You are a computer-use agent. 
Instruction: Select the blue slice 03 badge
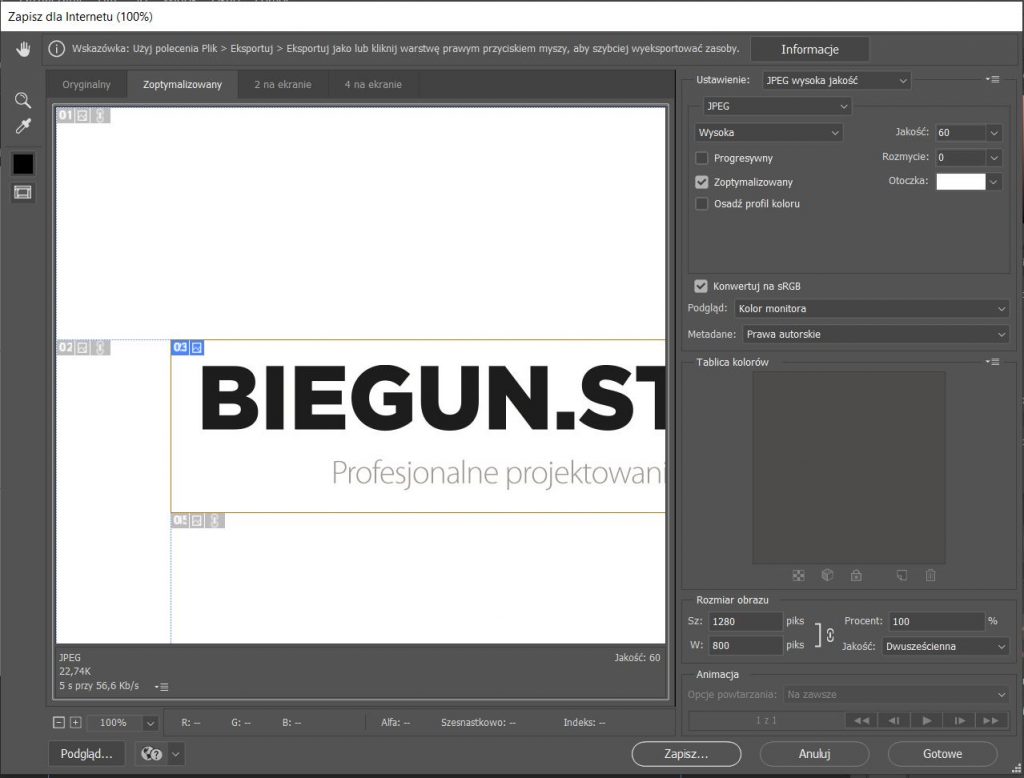tap(187, 348)
